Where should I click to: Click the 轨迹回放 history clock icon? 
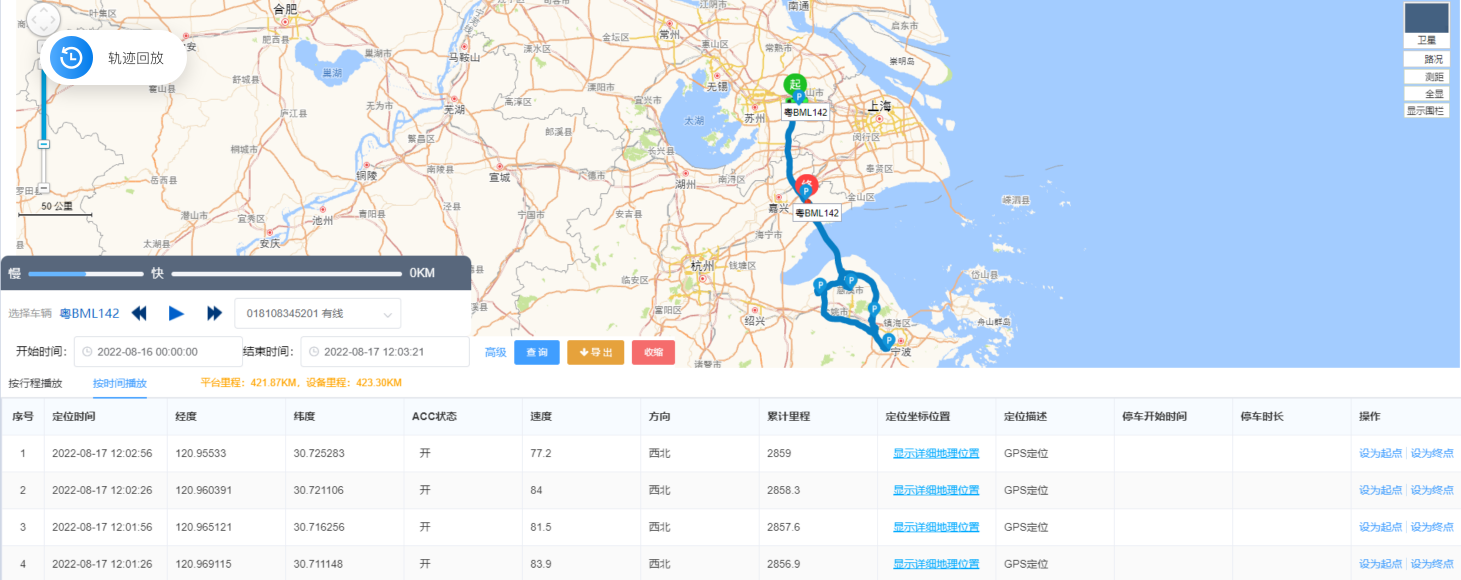(72, 58)
